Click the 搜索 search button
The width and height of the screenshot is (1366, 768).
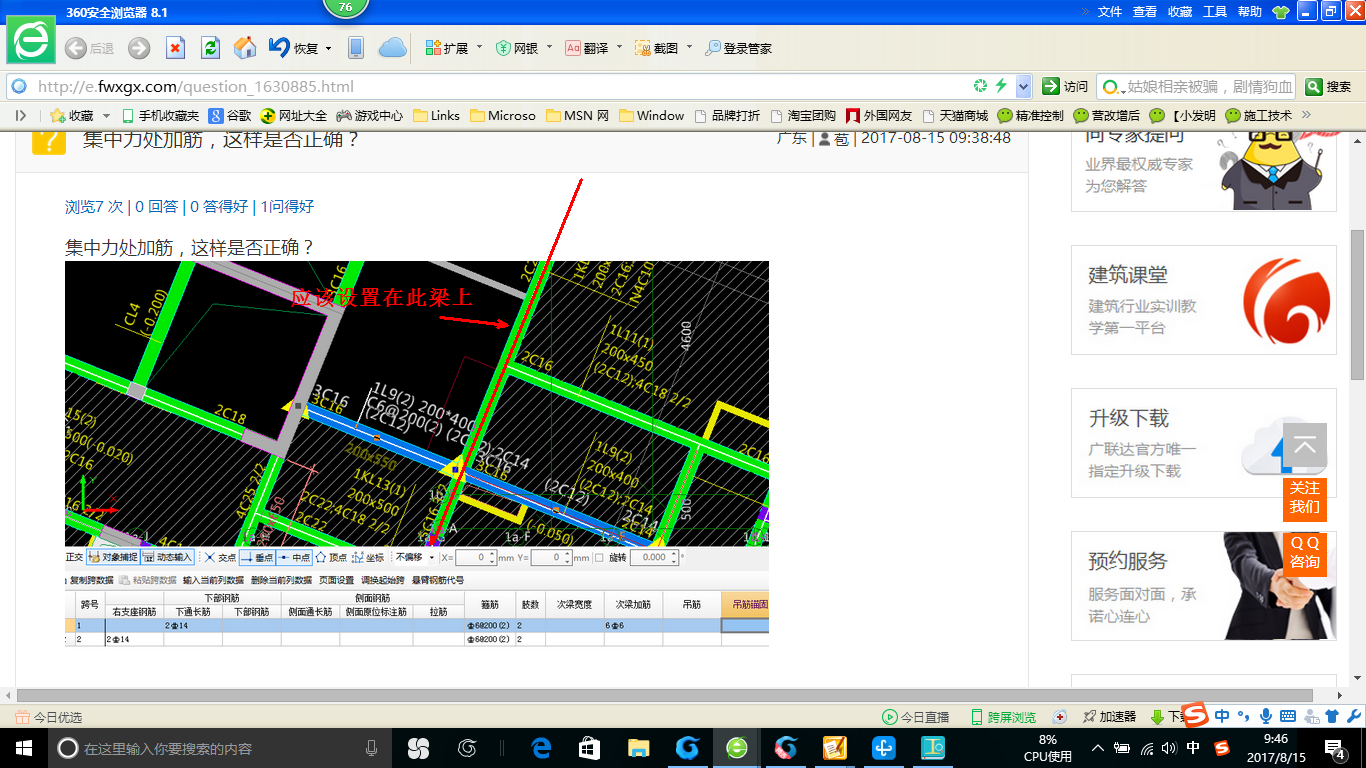coord(1329,86)
